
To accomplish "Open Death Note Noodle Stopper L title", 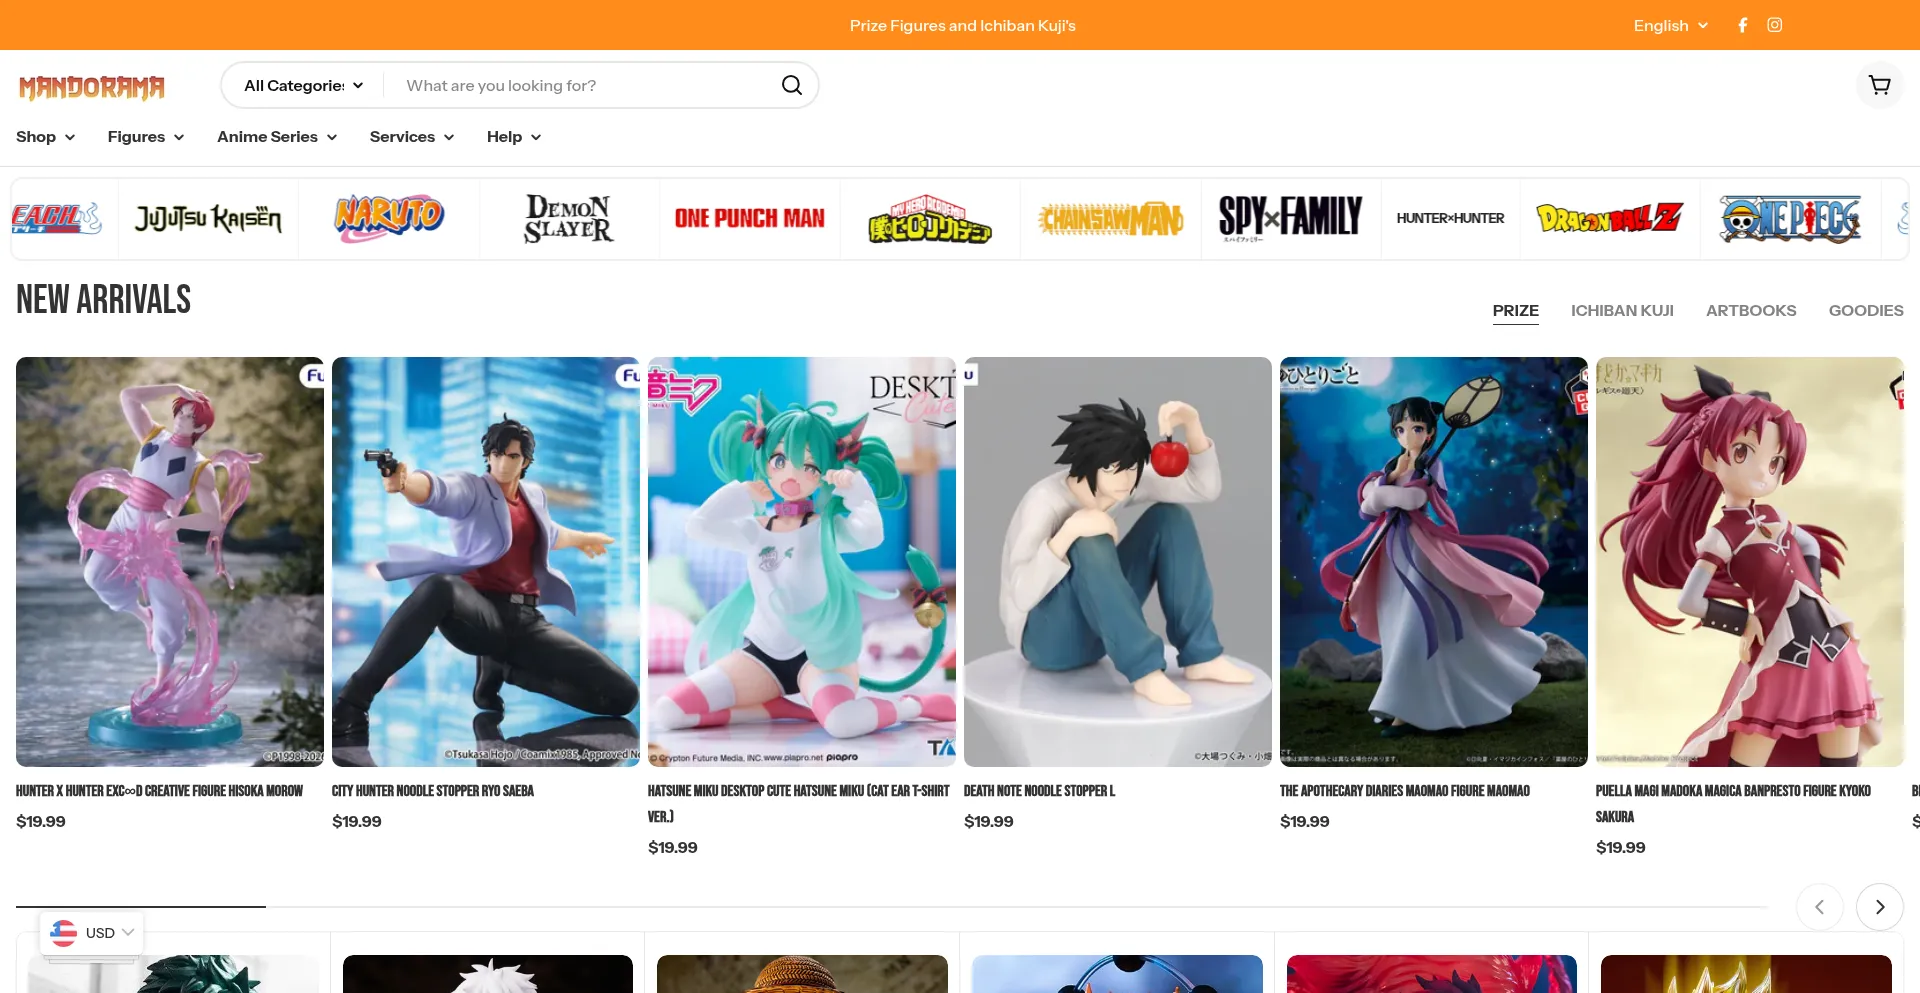I will coord(1040,791).
